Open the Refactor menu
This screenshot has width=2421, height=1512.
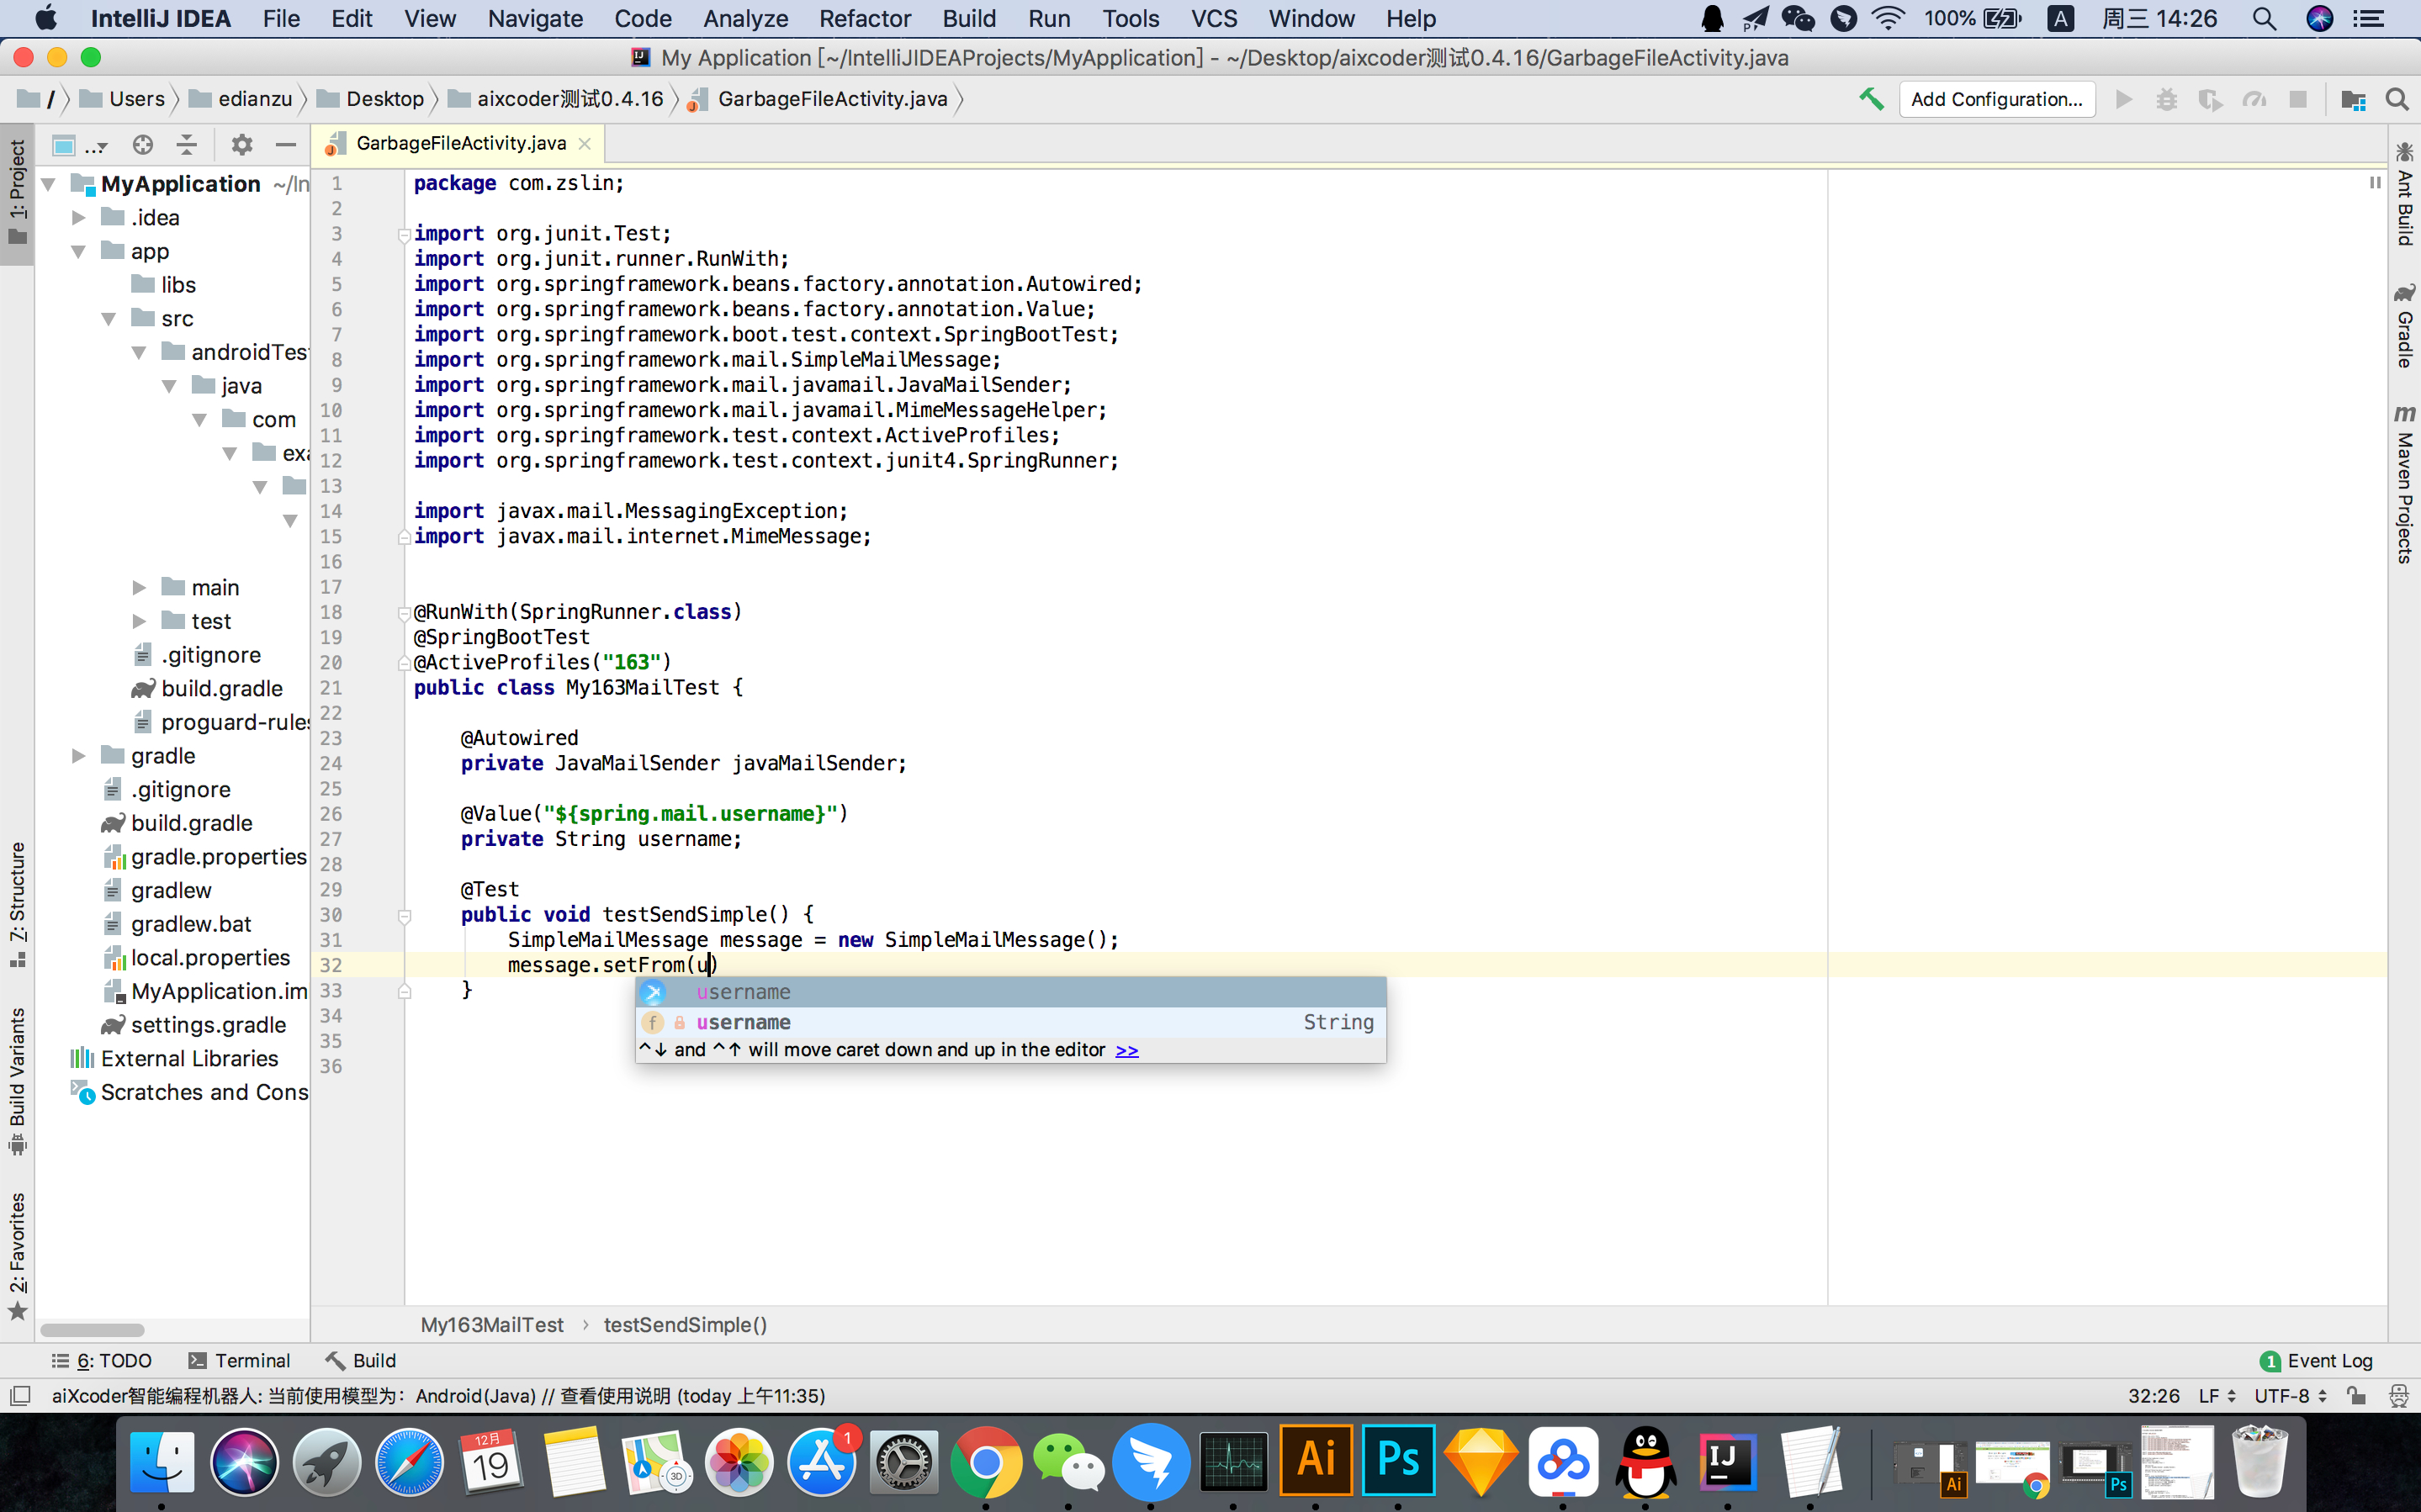pyautogui.click(x=864, y=18)
